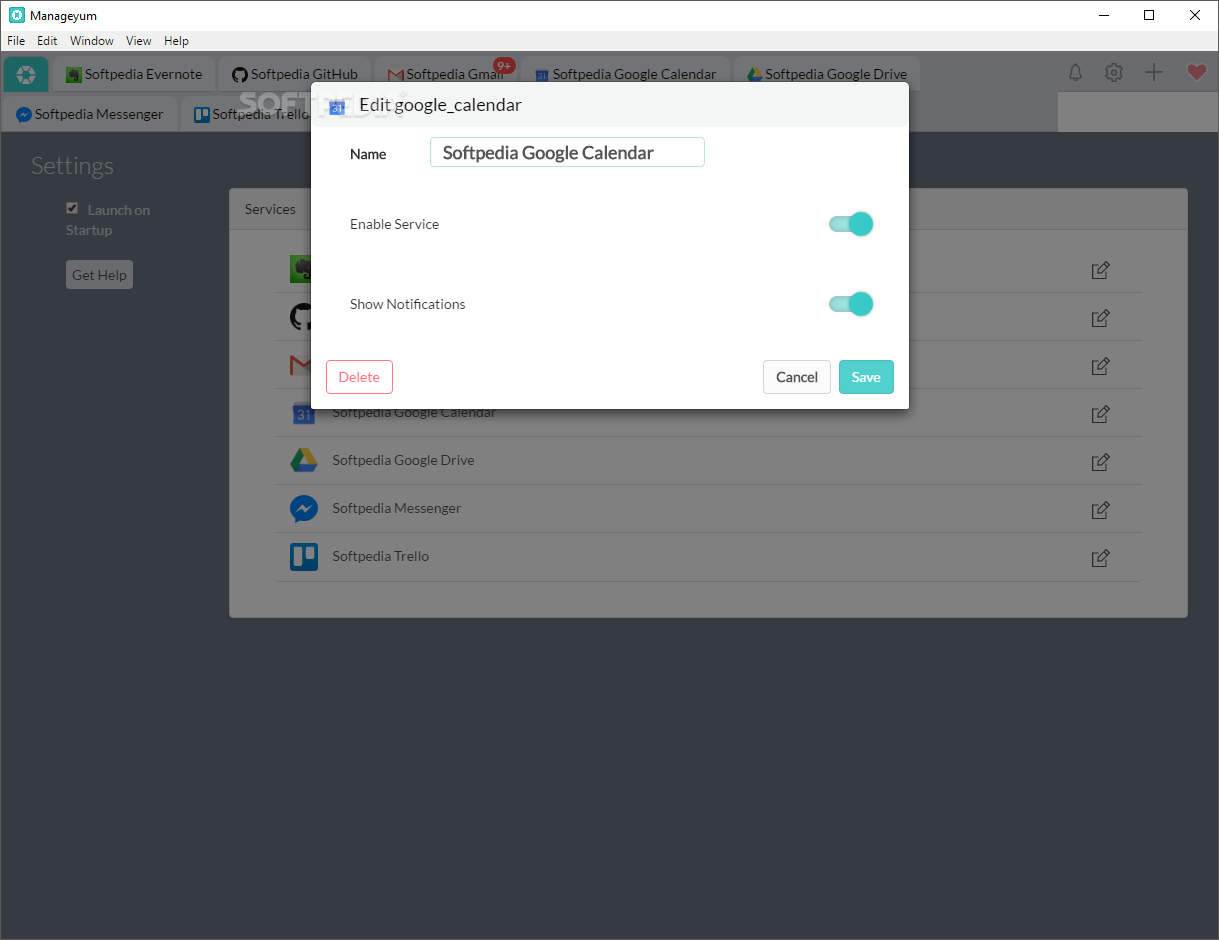
Task: Toggle the Show Notifications switch
Action: pos(851,304)
